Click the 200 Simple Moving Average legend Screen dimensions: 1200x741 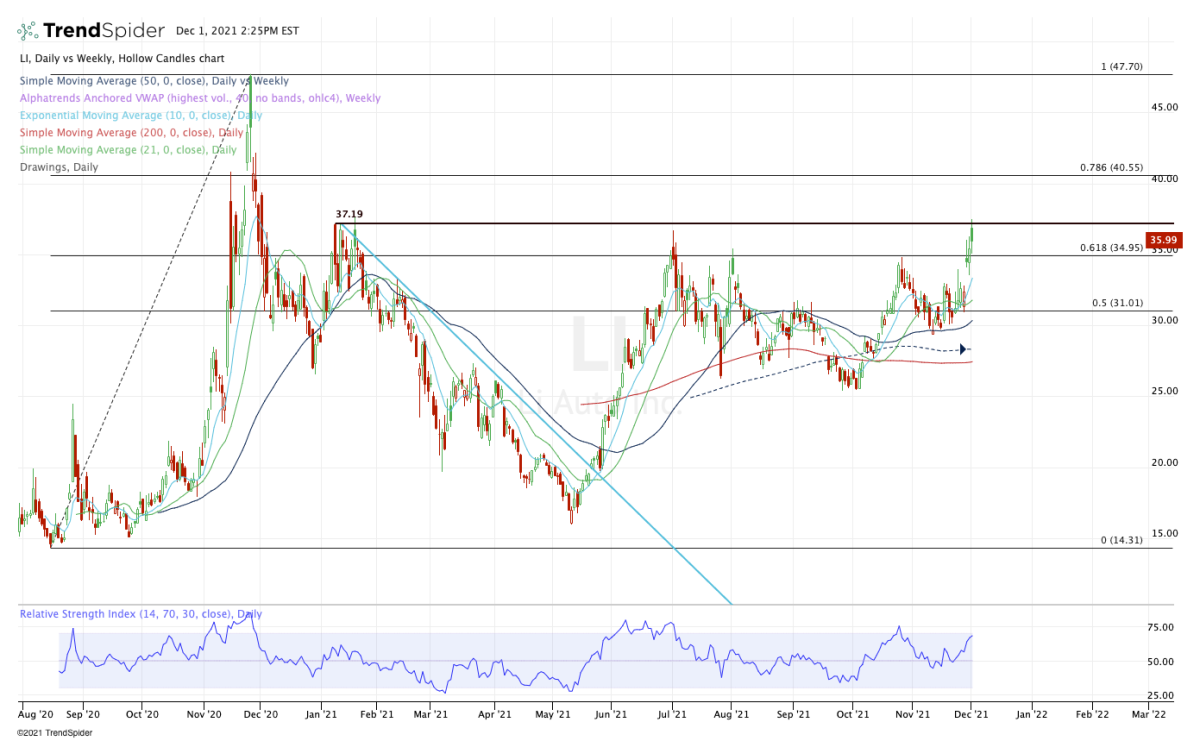pyautogui.click(x=131, y=132)
